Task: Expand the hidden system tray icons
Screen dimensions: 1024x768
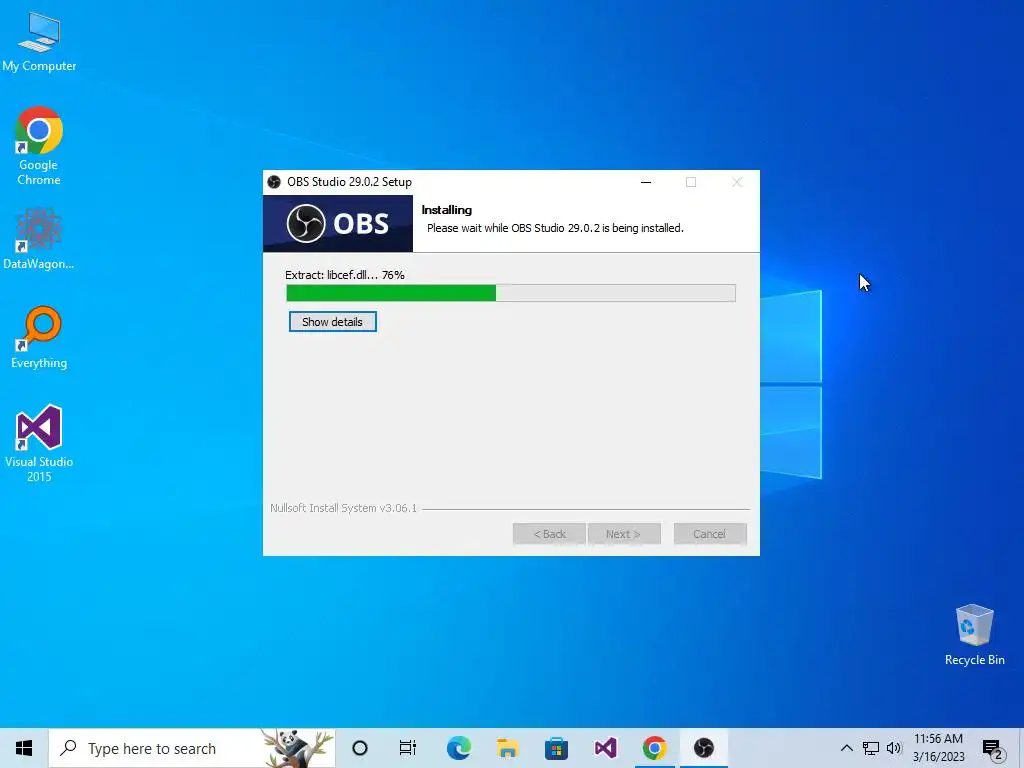Action: (846, 748)
